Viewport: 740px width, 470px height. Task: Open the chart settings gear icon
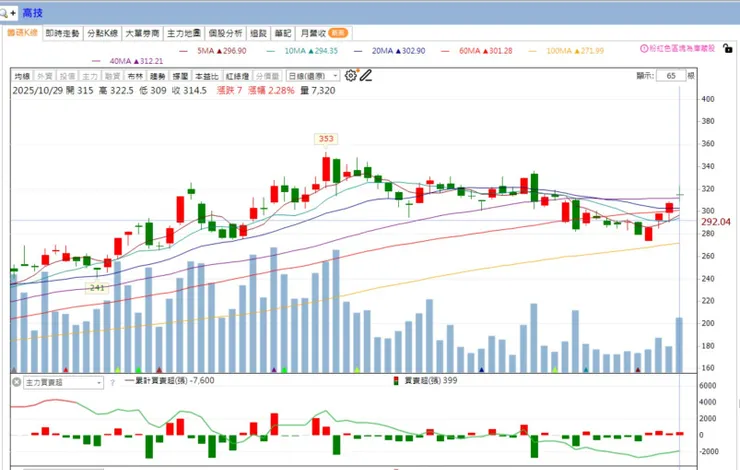[x=351, y=76]
